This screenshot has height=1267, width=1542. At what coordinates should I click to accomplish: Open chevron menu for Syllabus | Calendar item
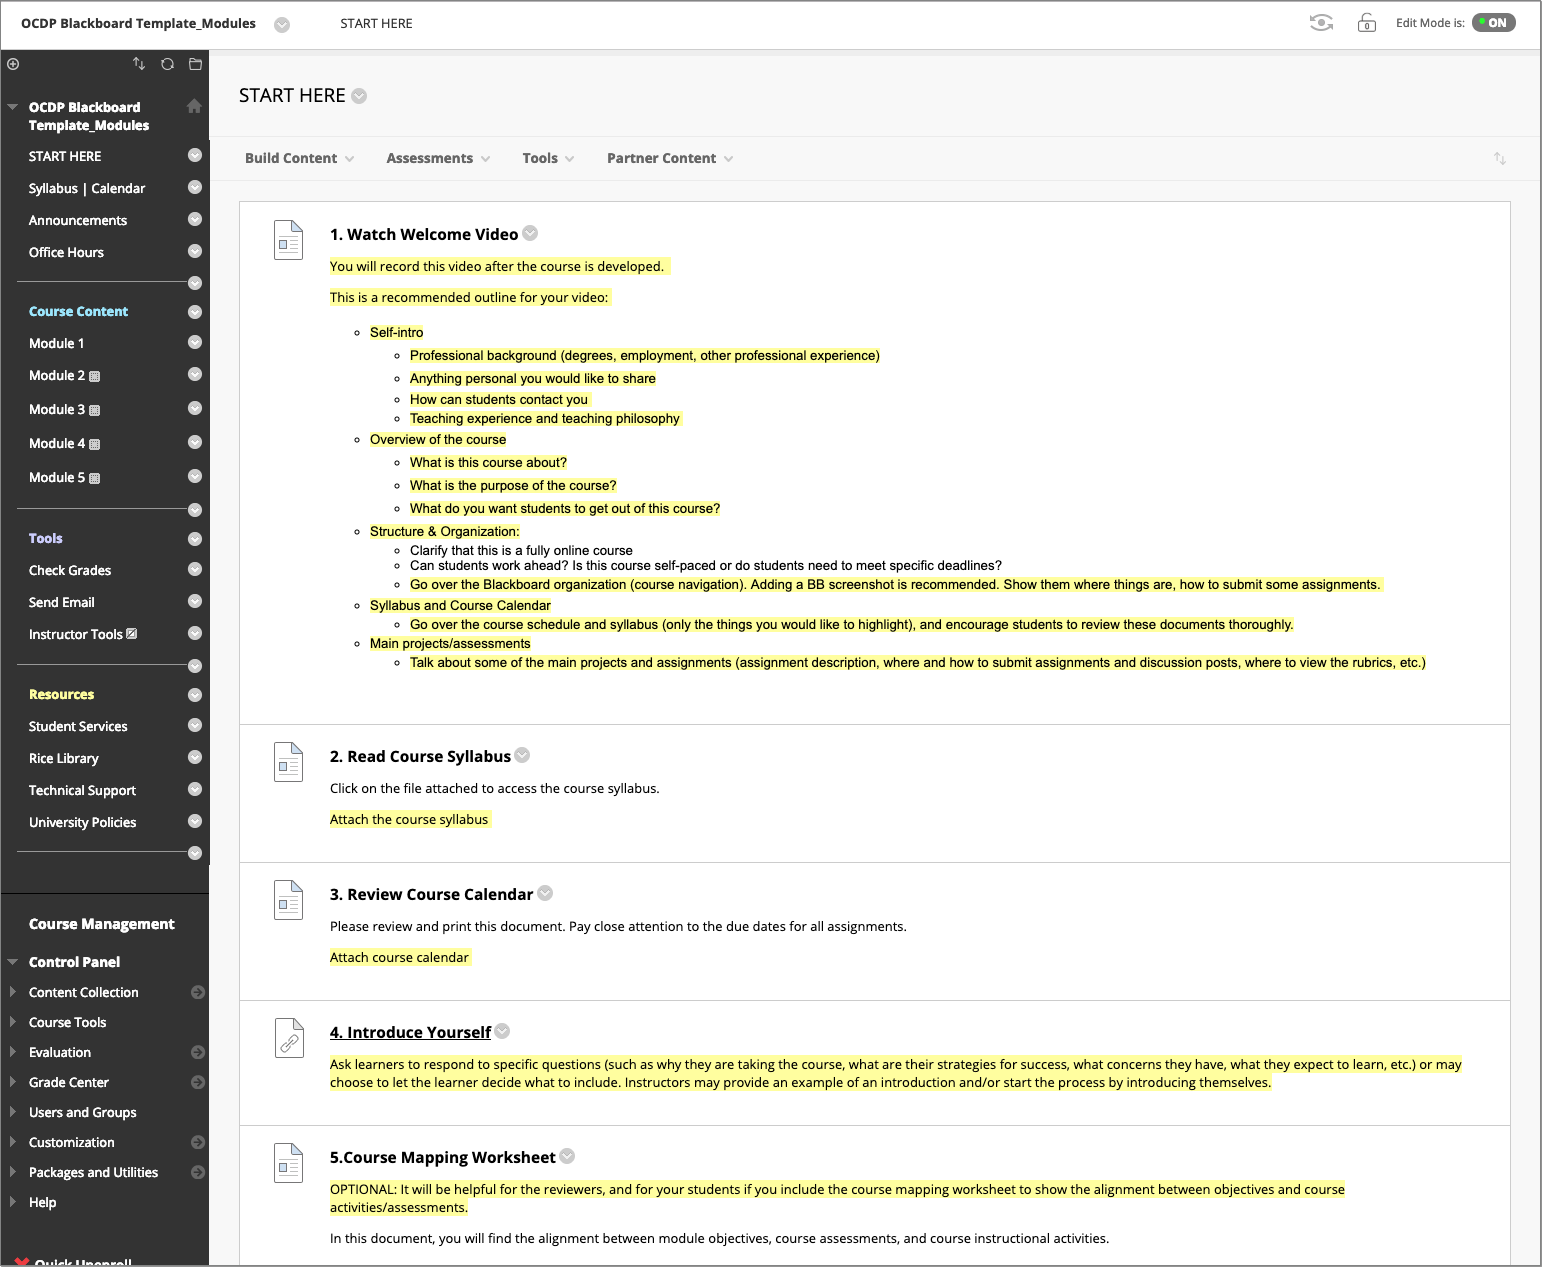[195, 187]
